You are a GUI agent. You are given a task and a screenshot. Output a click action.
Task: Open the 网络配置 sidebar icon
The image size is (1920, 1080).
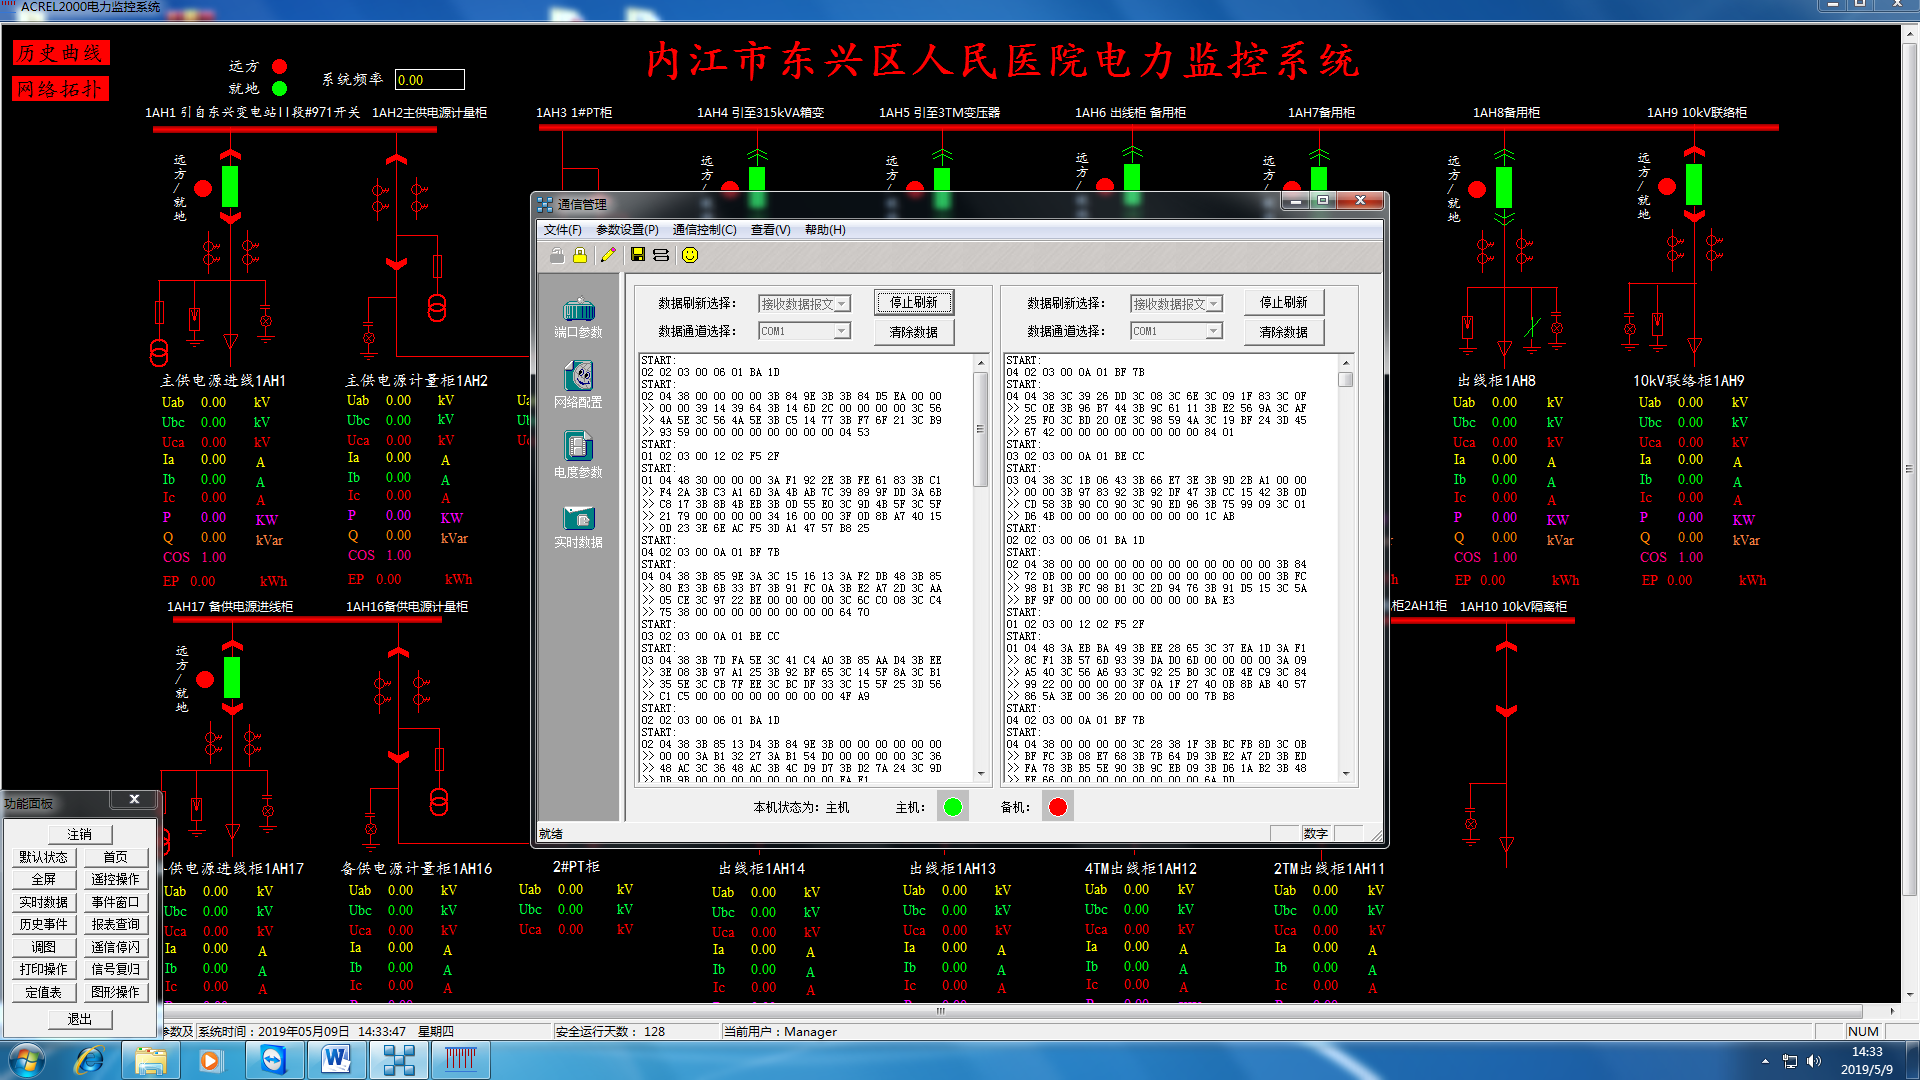(x=578, y=386)
